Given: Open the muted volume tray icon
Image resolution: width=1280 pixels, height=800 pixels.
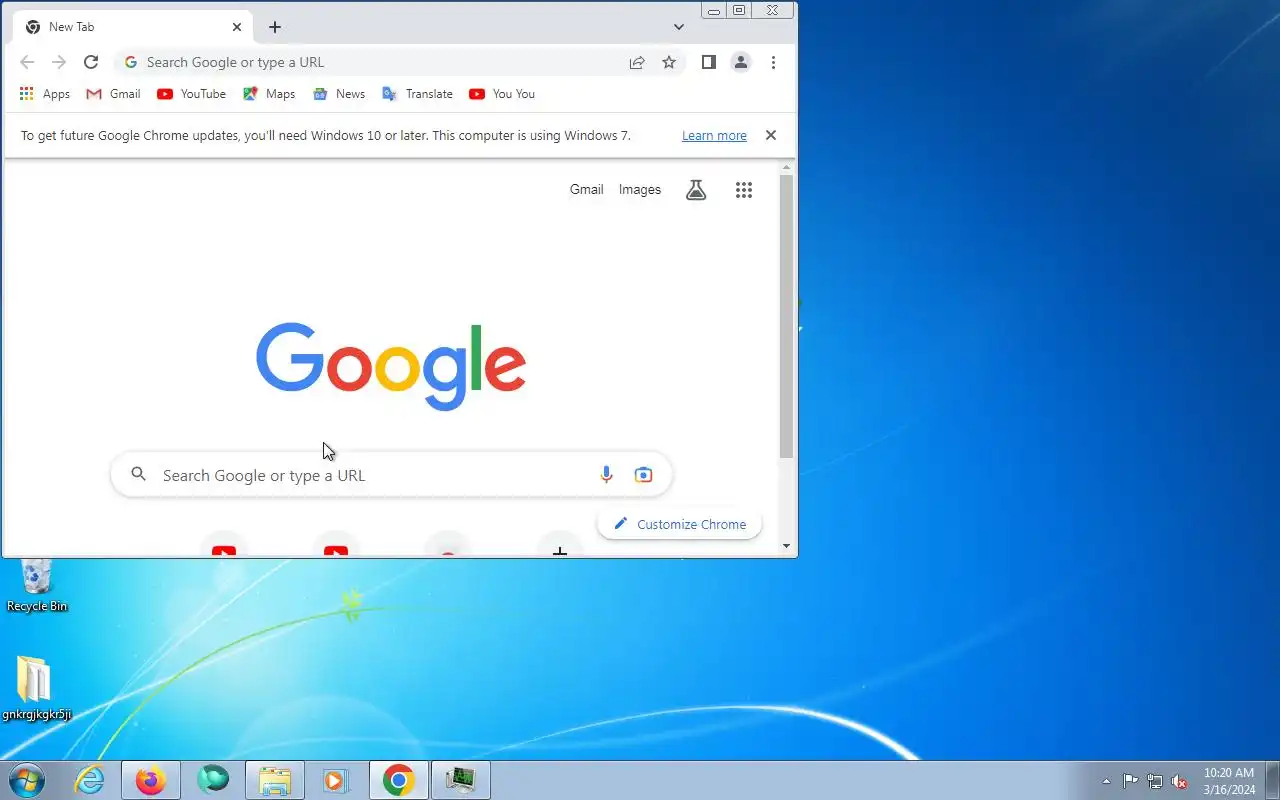Looking at the screenshot, I should [1180, 781].
